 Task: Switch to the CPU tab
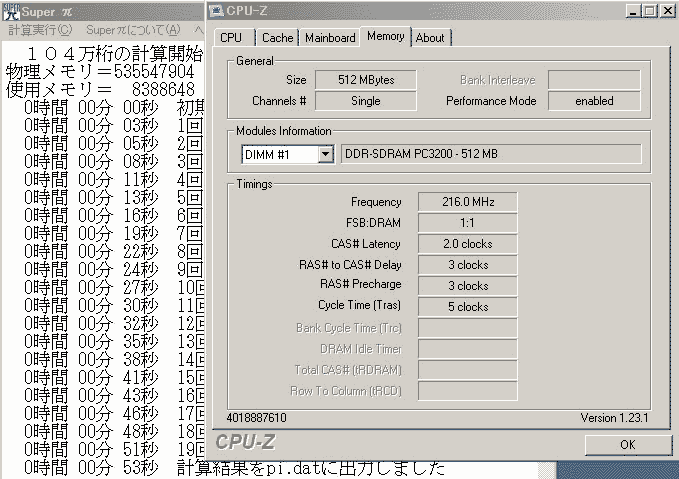click(231, 38)
